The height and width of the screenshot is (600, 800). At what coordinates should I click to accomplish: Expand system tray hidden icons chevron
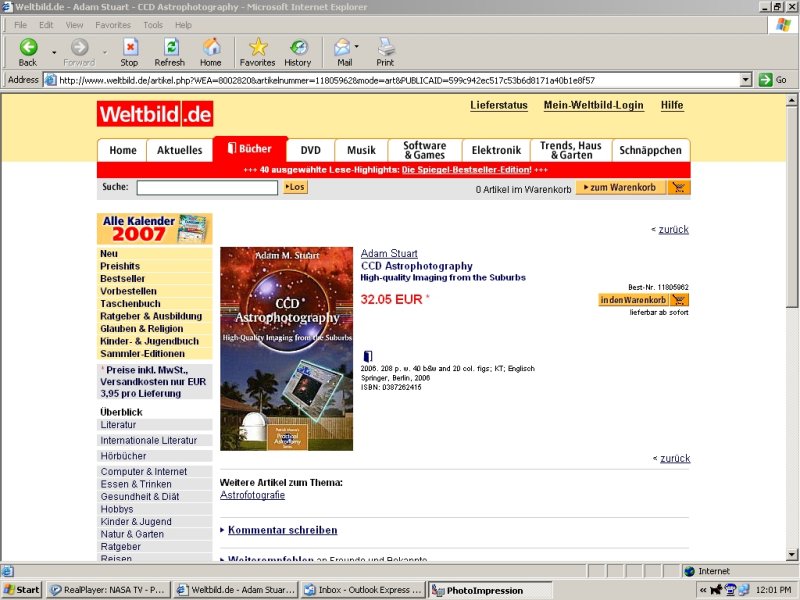[703, 590]
